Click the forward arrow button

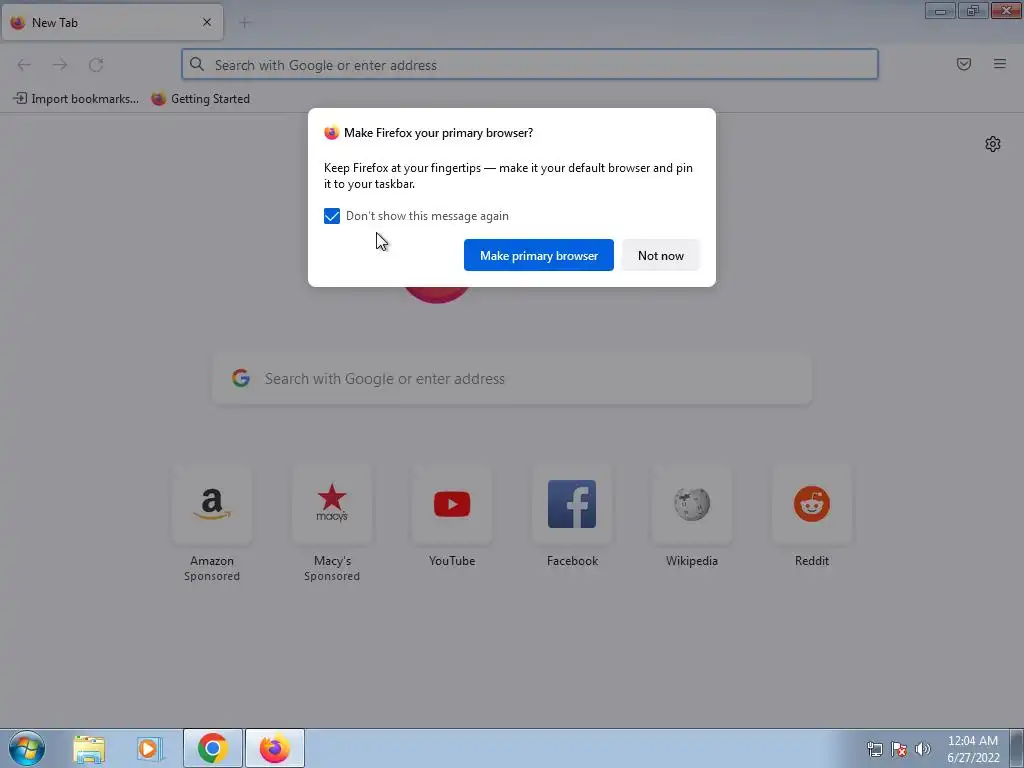pyautogui.click(x=60, y=65)
